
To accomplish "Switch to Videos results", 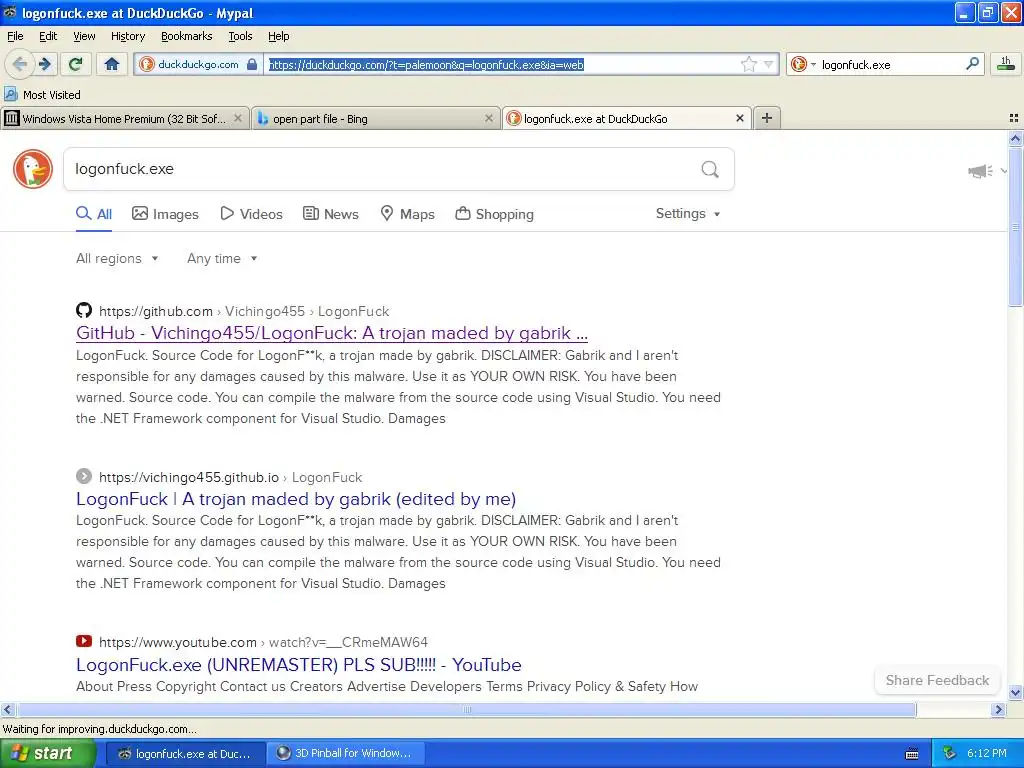I will point(251,214).
